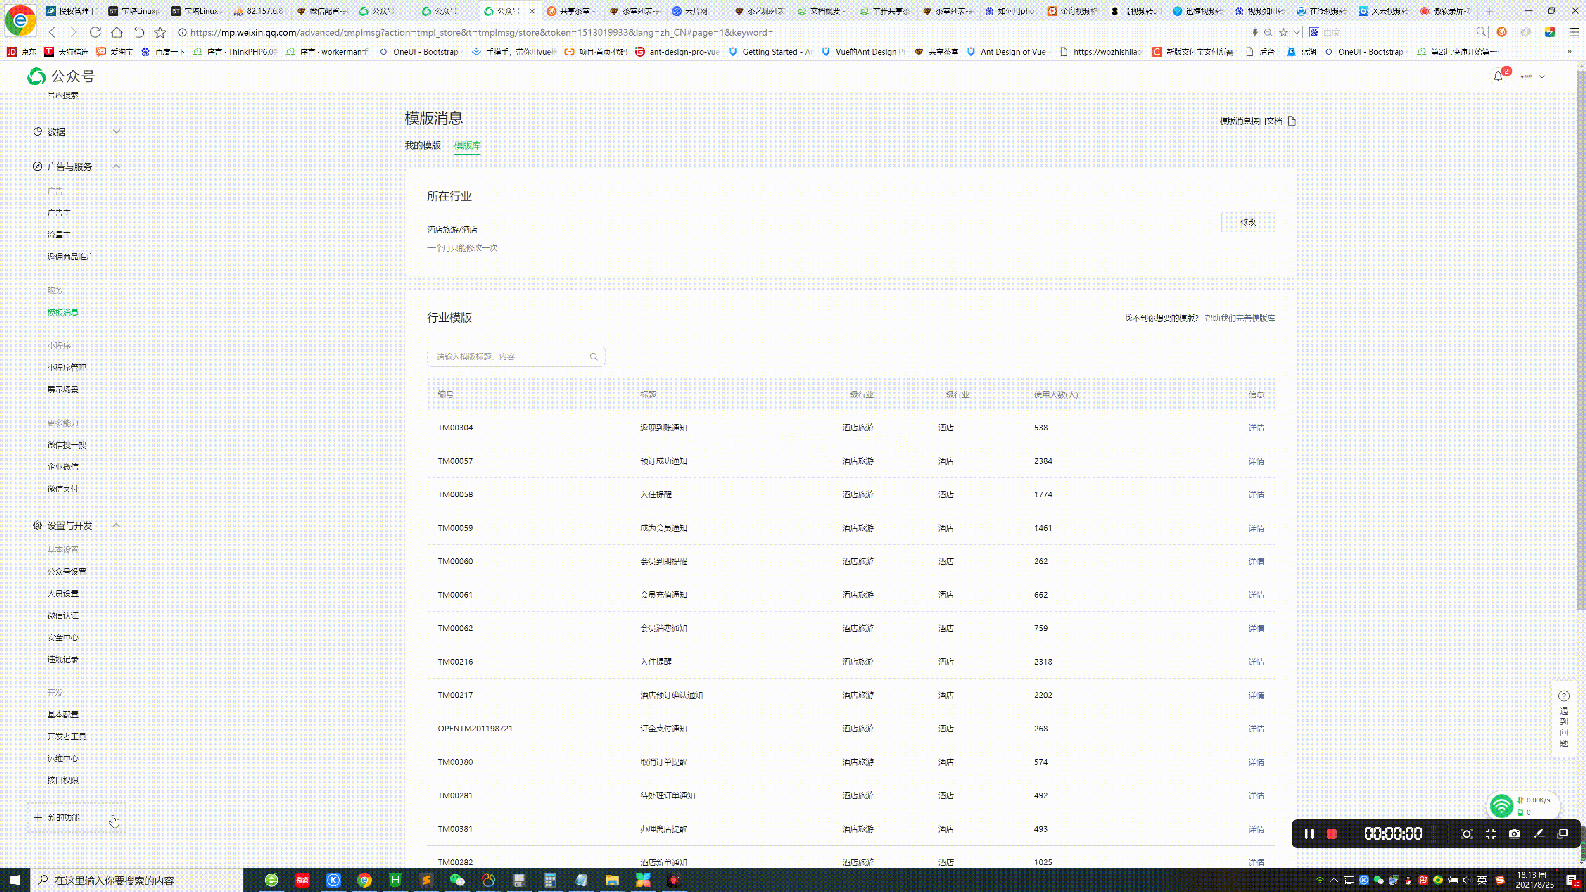Screen dimensions: 1586x892
Task: Open 微信支付 in the sidebar
Action: [63, 489]
